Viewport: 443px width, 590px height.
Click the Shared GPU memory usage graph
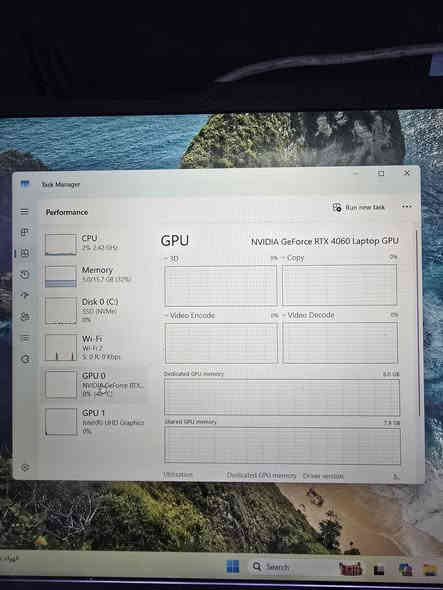282,445
